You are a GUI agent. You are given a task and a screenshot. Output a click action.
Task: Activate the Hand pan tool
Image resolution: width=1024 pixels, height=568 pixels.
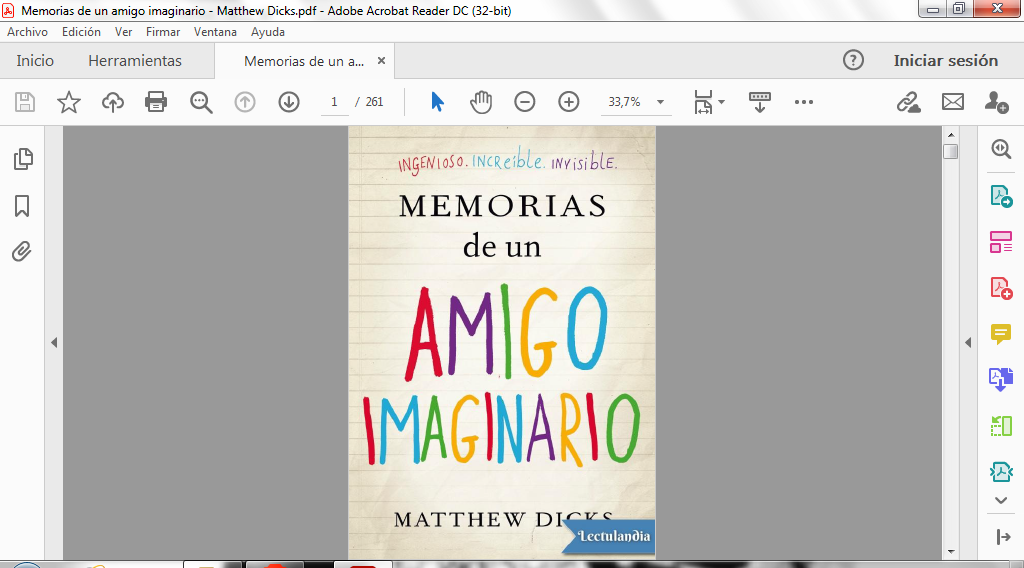coord(481,102)
